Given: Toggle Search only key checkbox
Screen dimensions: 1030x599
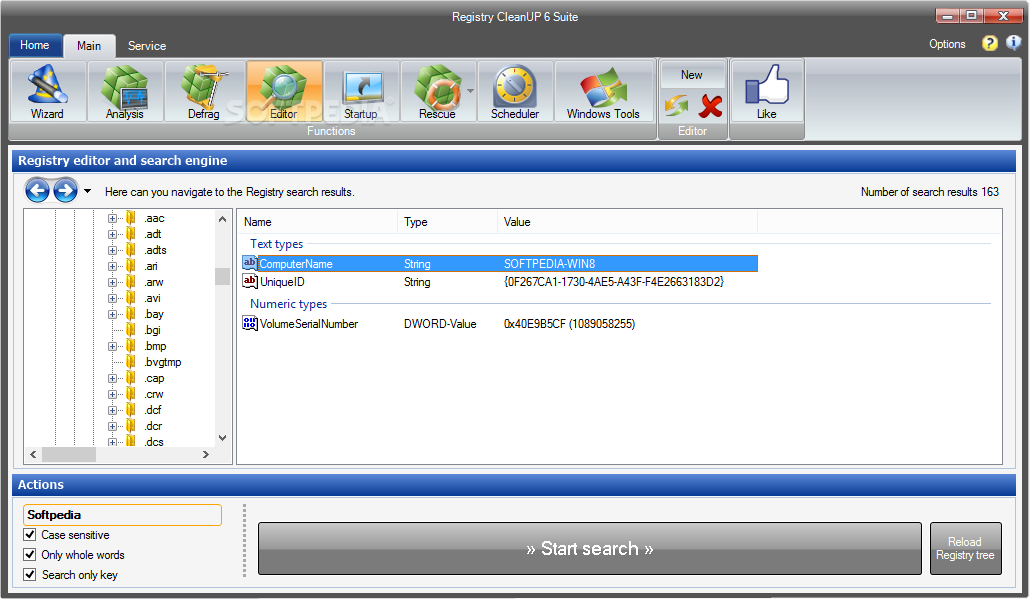Looking at the screenshot, I should pyautogui.click(x=30, y=574).
